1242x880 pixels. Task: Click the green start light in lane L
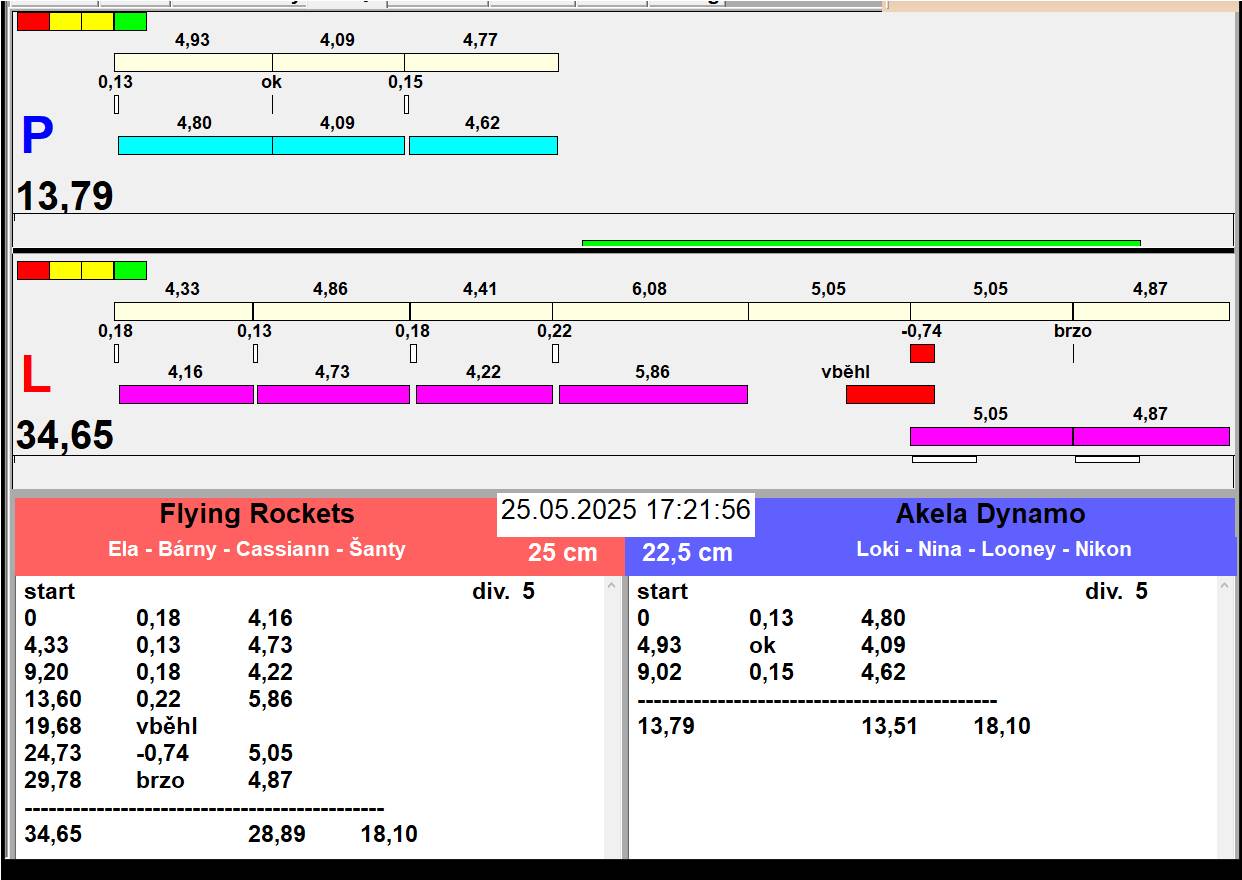click(x=130, y=270)
